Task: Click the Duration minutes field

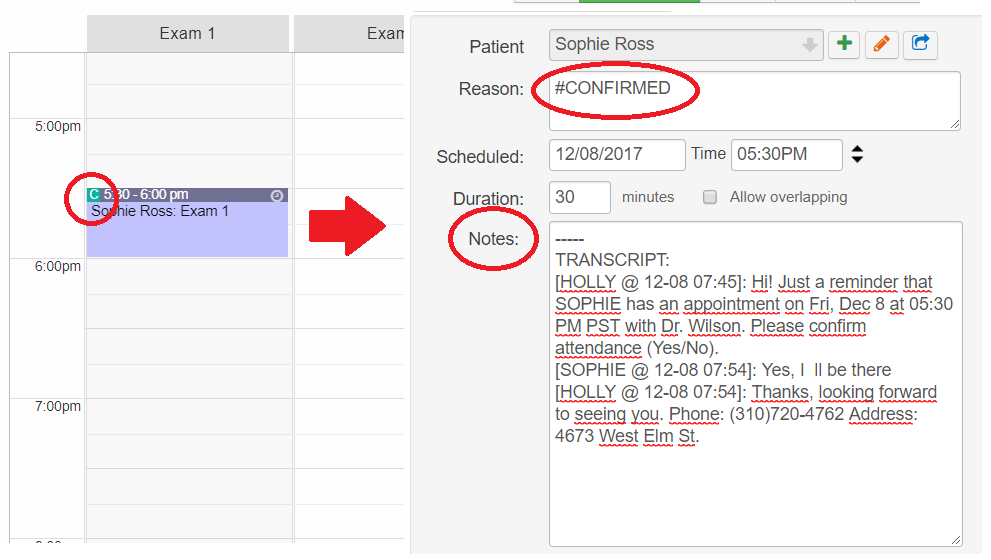Action: click(x=580, y=197)
